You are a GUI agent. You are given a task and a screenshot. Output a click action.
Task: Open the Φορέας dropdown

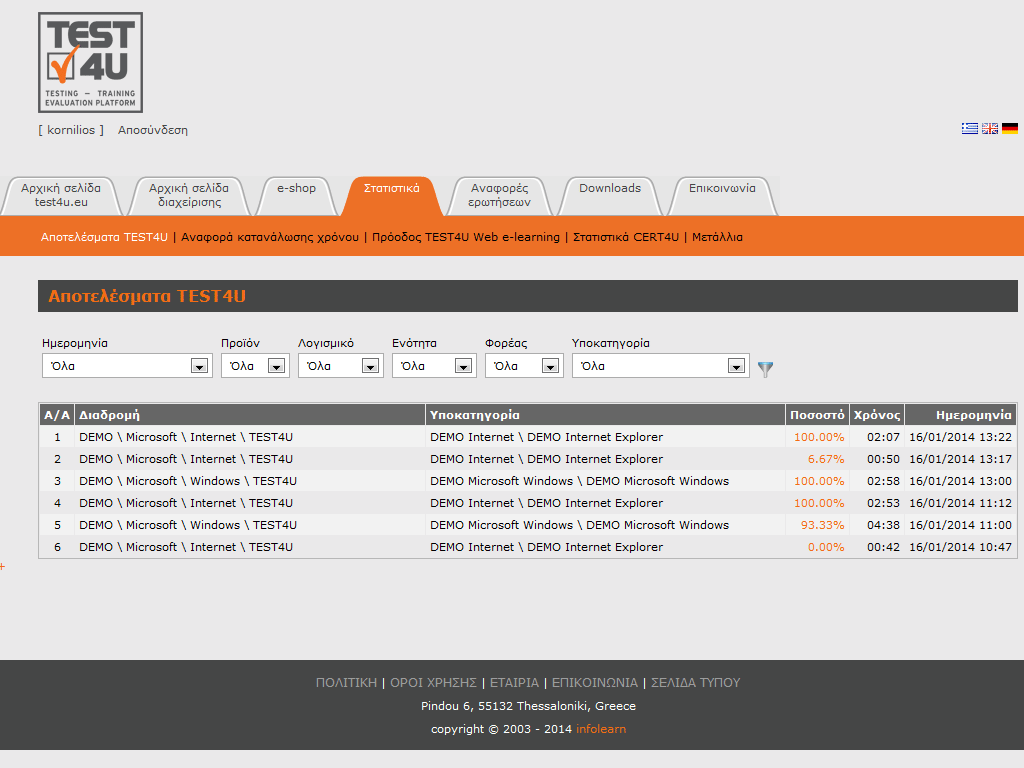click(x=524, y=366)
